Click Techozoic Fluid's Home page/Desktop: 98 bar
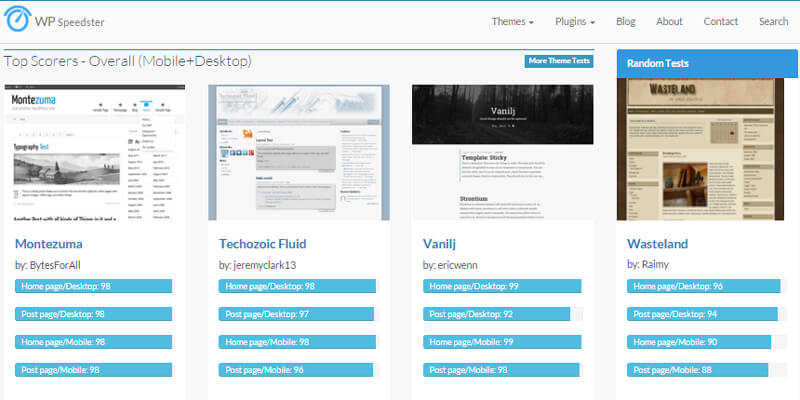The width and height of the screenshot is (800, 400). [297, 286]
